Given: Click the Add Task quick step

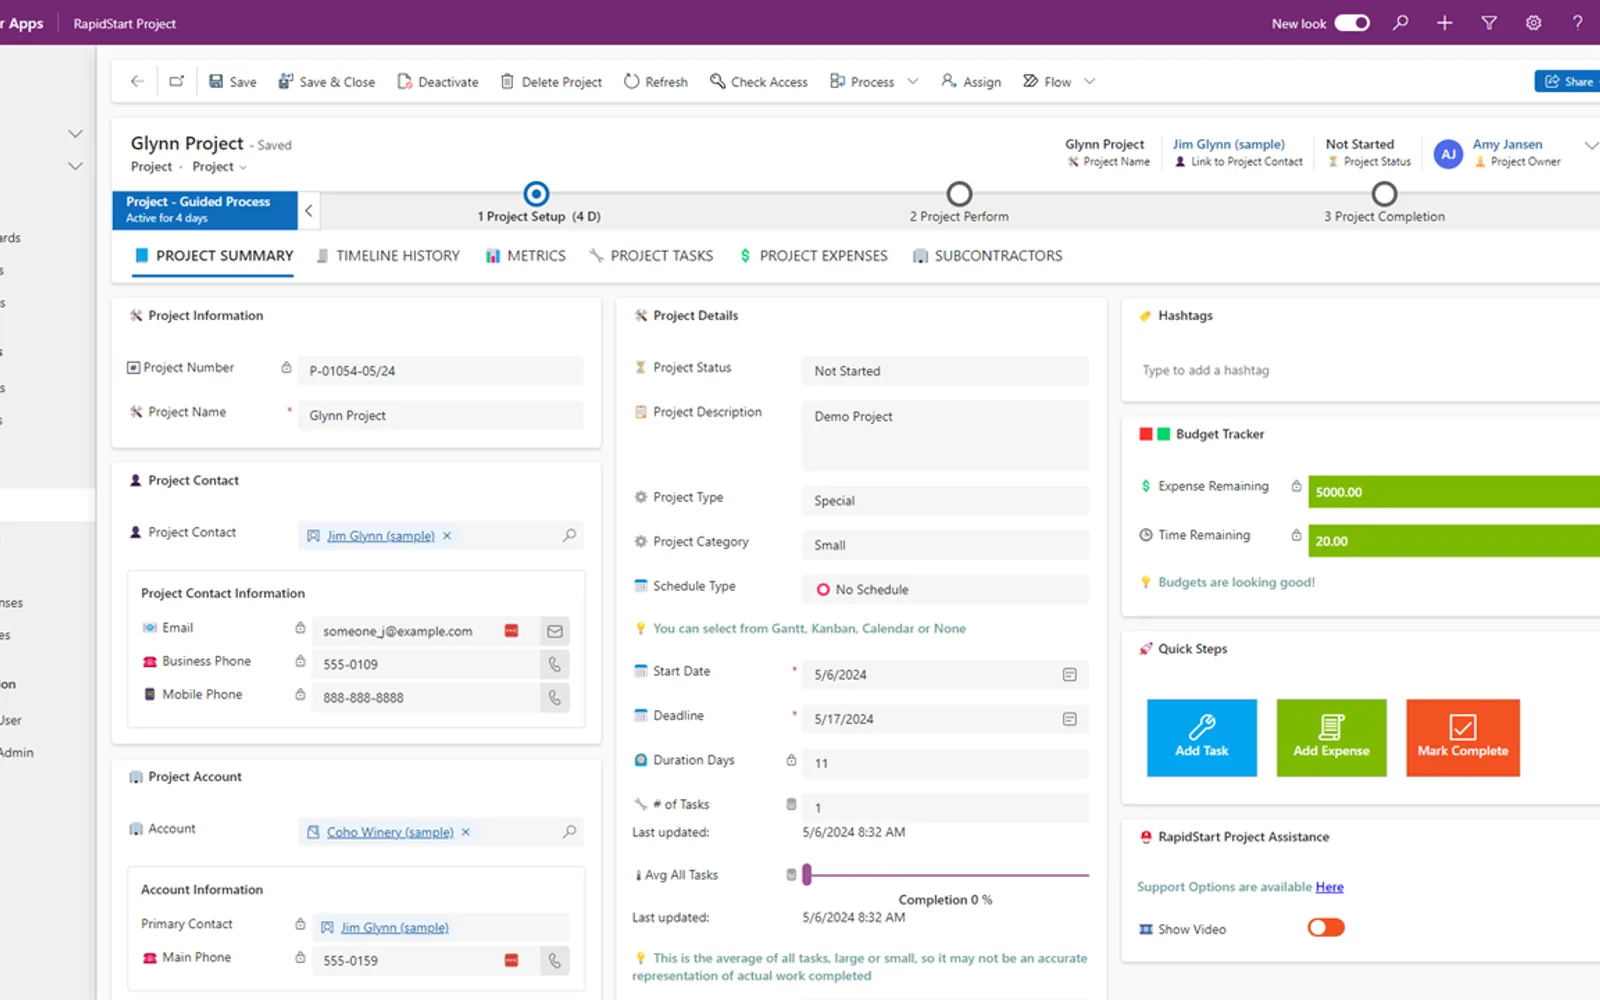Looking at the screenshot, I should [x=1202, y=738].
